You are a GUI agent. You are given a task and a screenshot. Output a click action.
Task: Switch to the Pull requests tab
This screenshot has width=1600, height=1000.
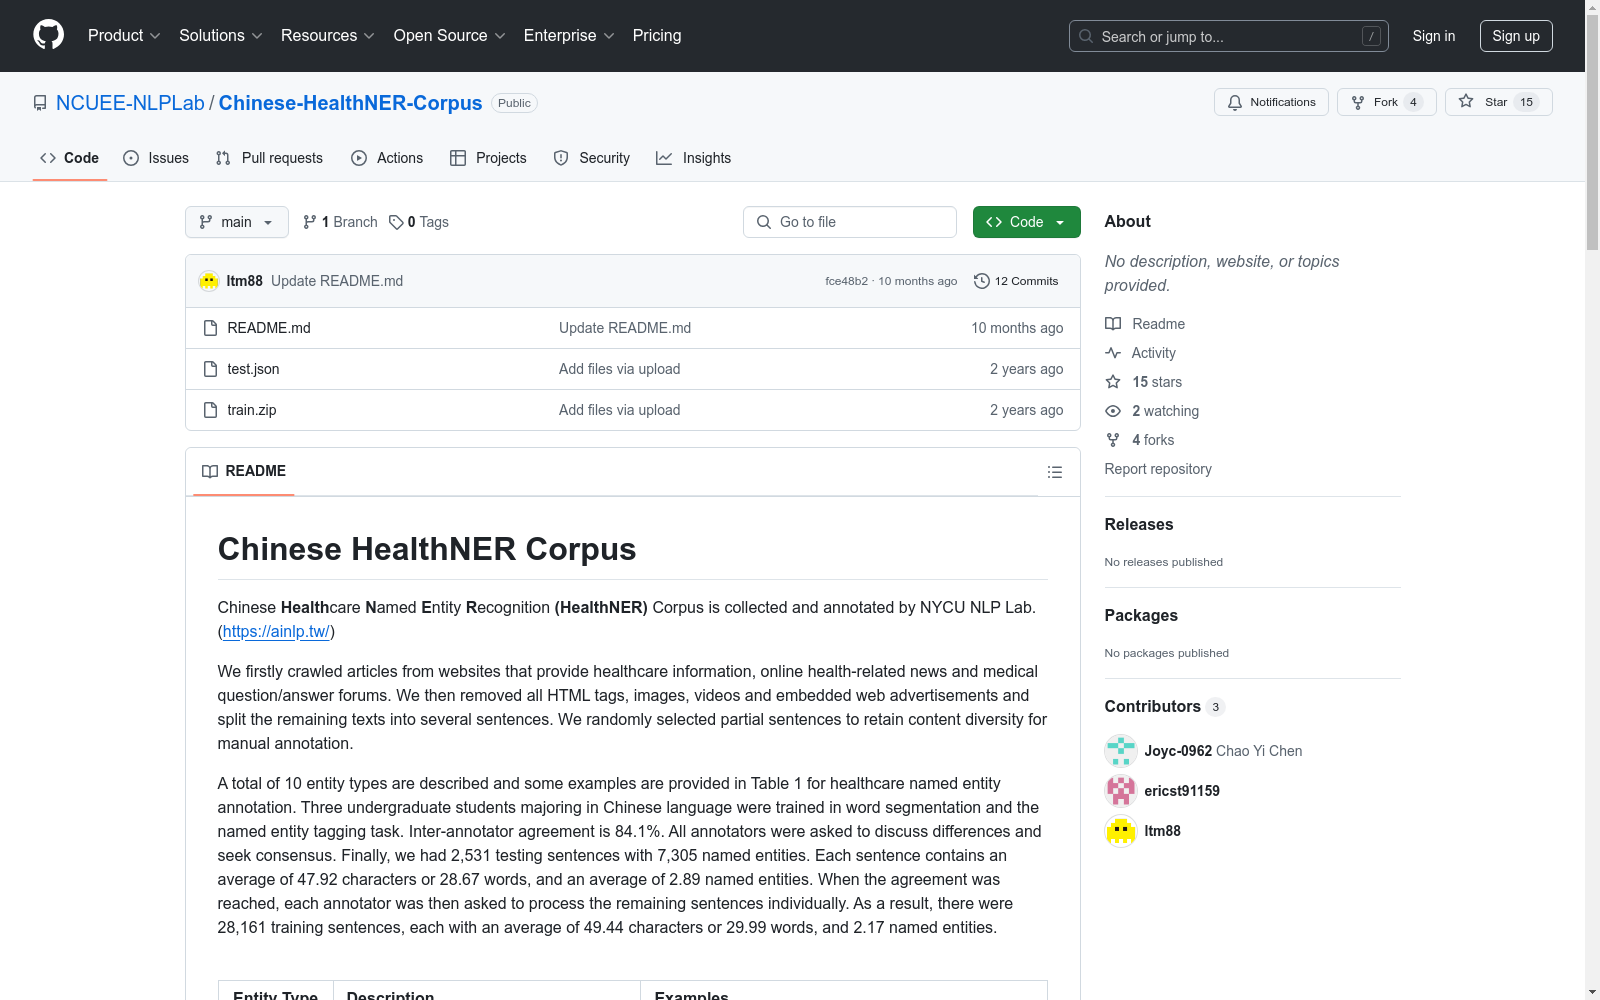coord(269,158)
